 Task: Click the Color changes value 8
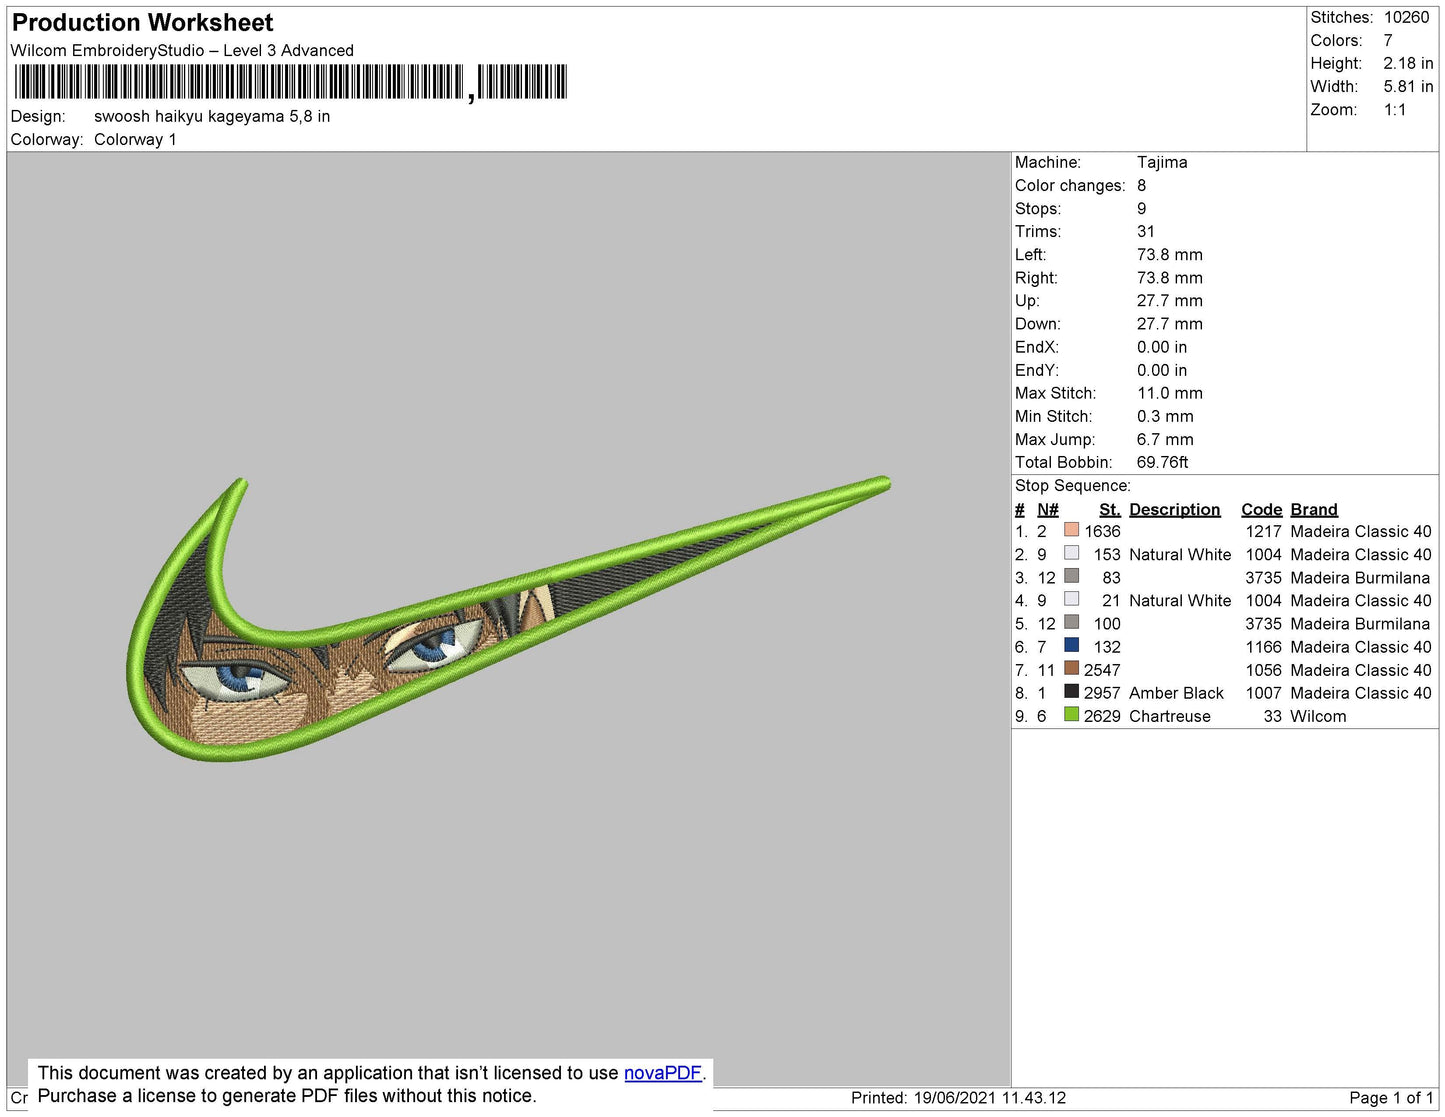pos(1142,185)
